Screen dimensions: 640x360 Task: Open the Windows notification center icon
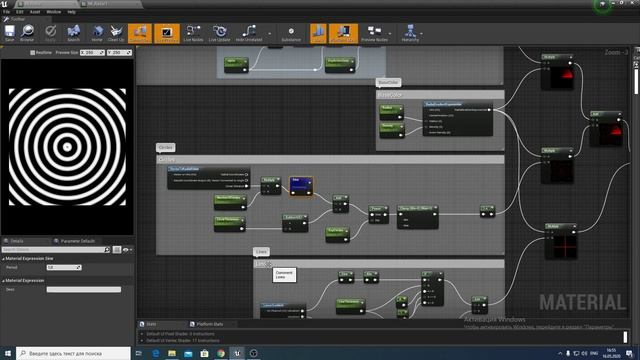630,353
